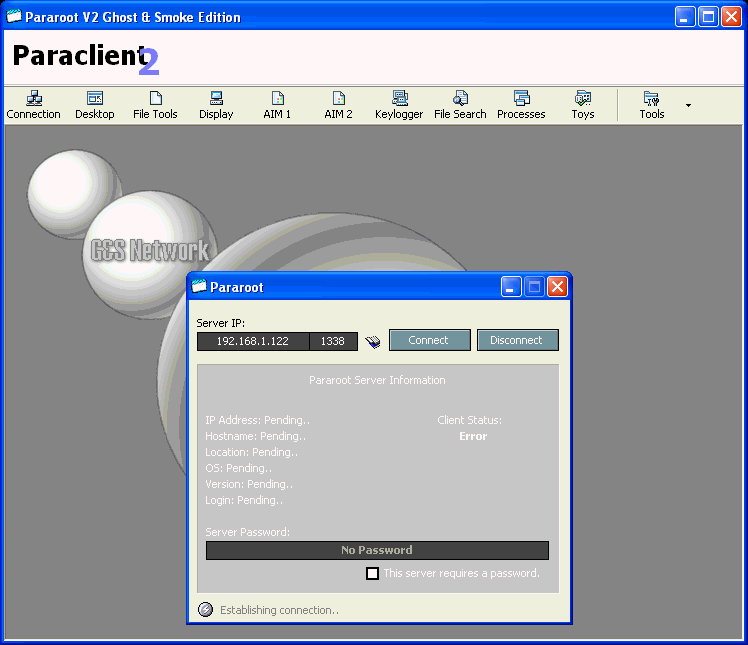Screen dimensions: 748x645
Task: Click the address book icon beside port
Action: (373, 341)
